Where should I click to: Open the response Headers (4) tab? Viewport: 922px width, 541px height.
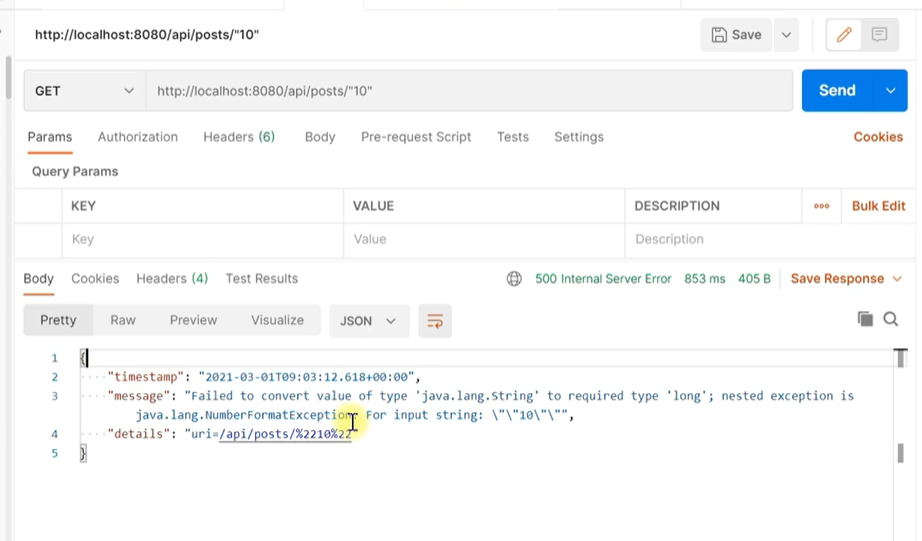click(172, 279)
